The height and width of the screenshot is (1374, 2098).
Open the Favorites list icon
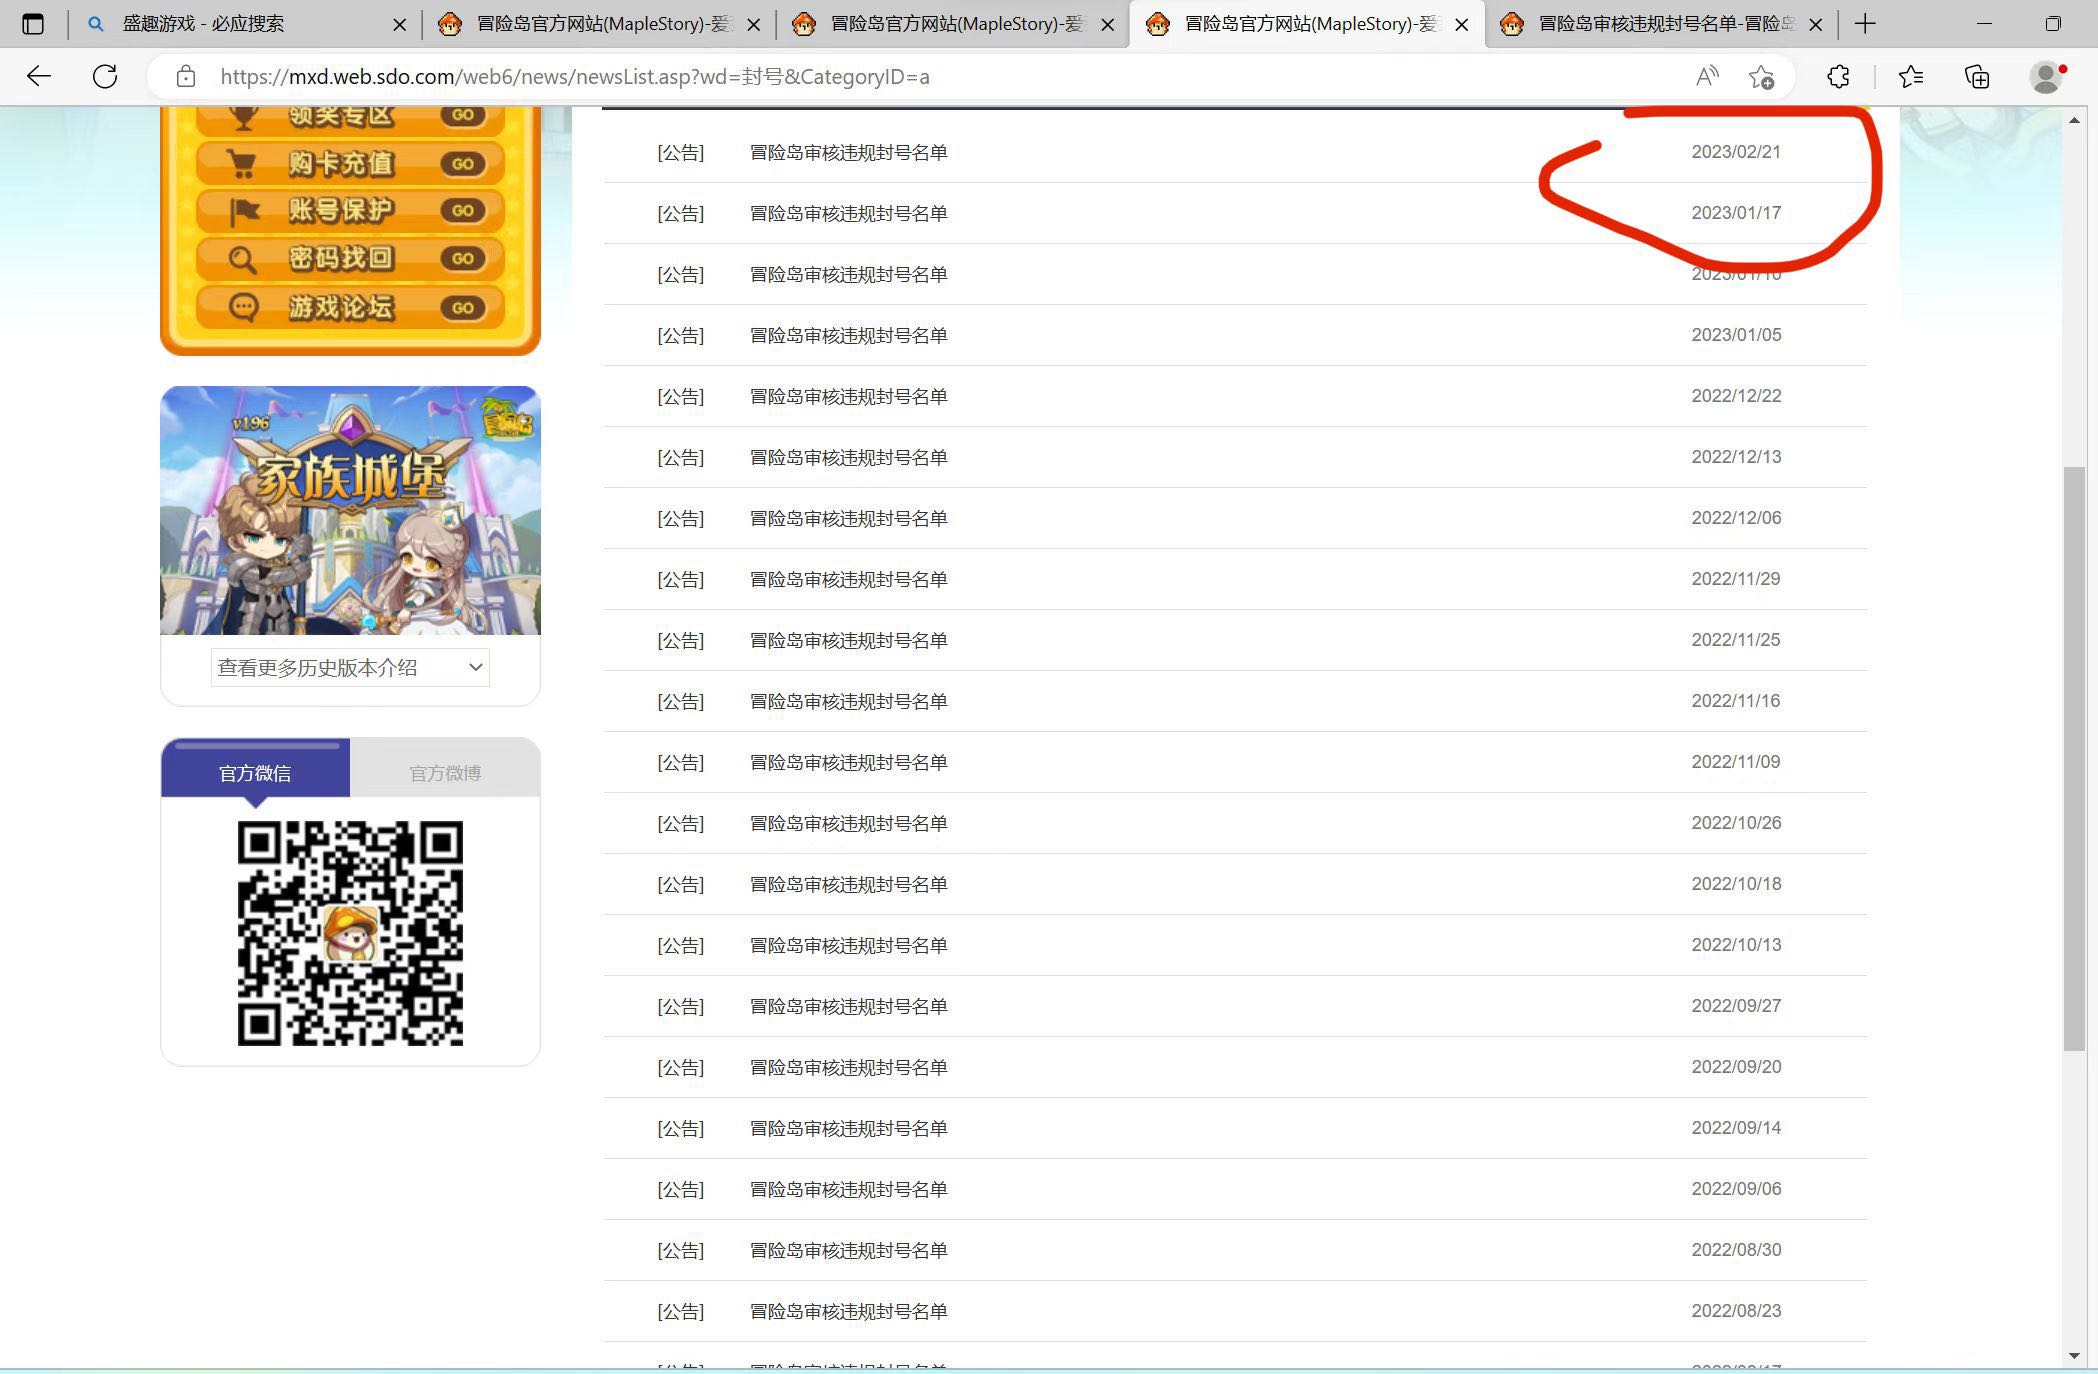(x=1911, y=76)
